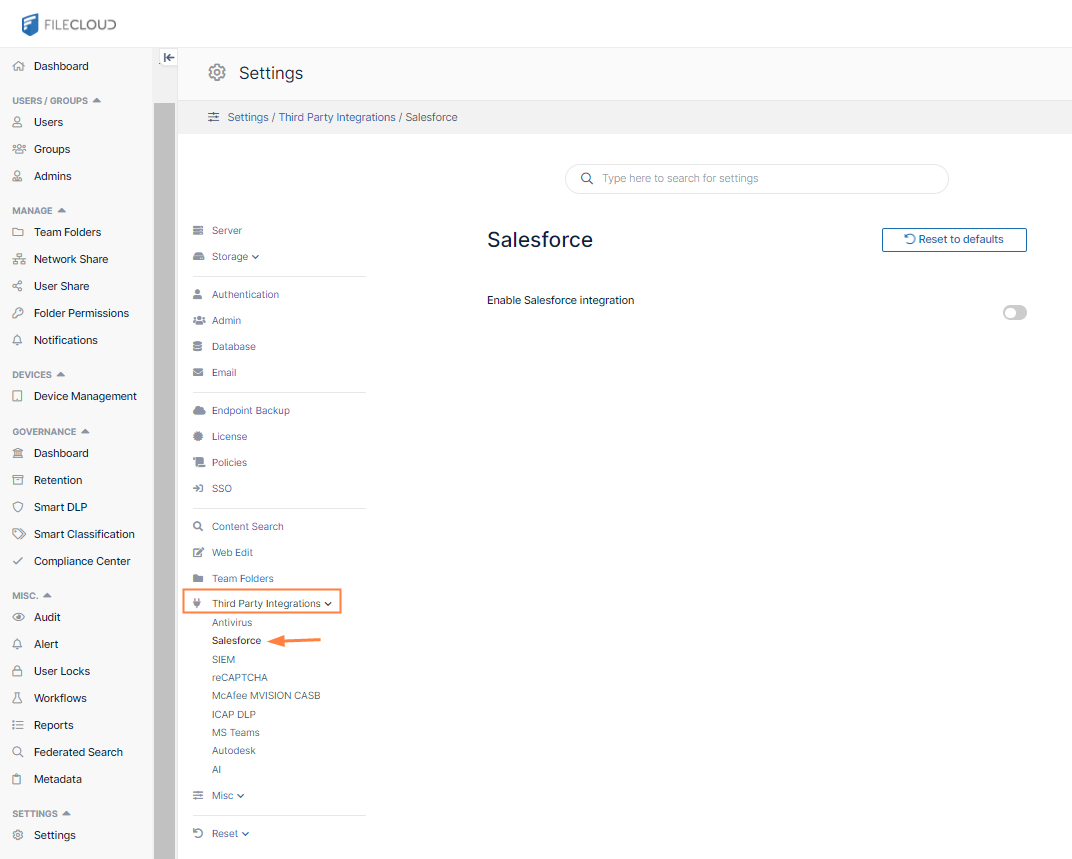
Task: Open Third Party Integrations breadcrumb link
Action: [x=337, y=117]
